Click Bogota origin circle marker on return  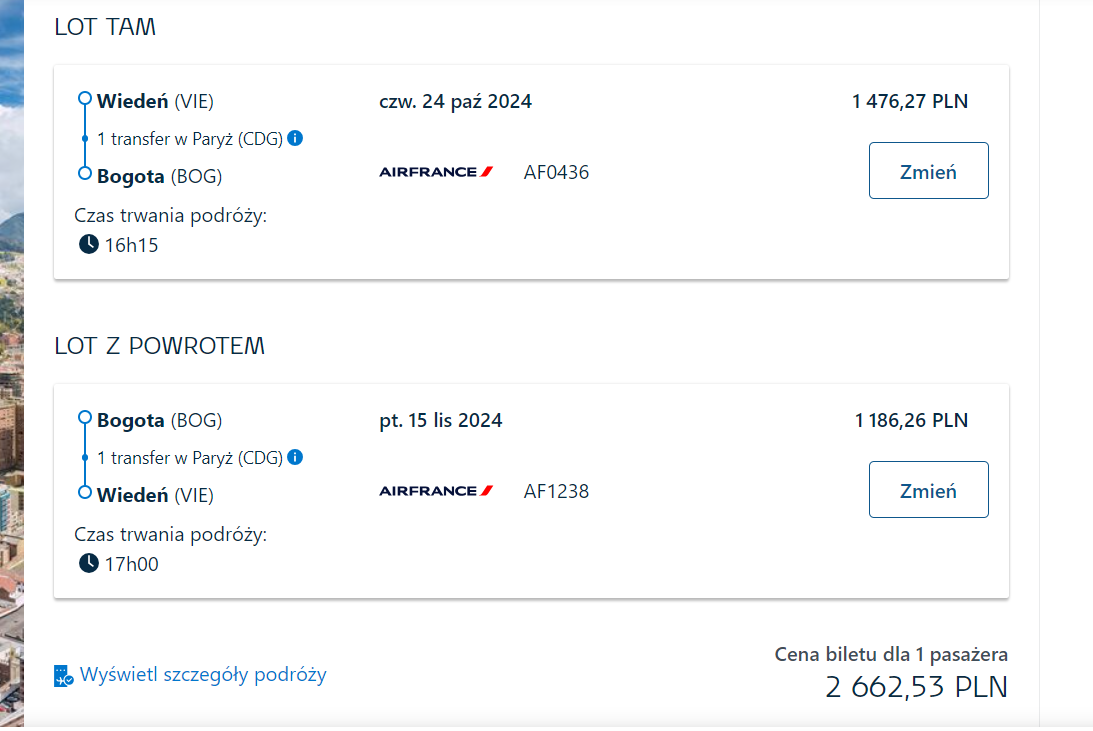pos(85,417)
